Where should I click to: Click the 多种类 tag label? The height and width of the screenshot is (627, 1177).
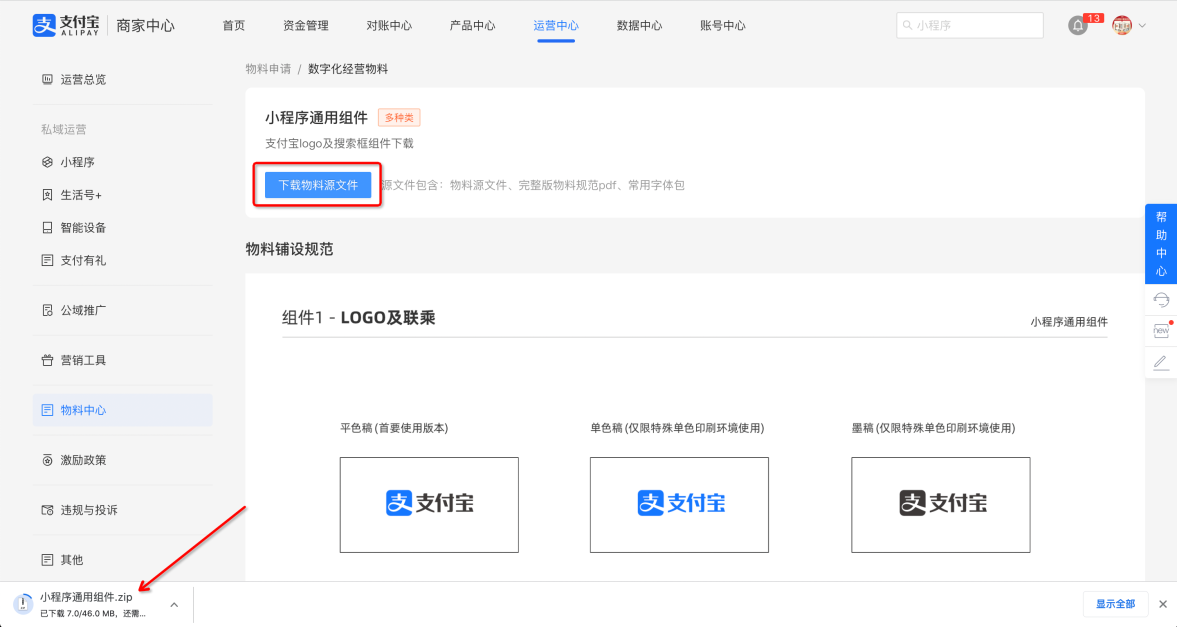(x=399, y=118)
